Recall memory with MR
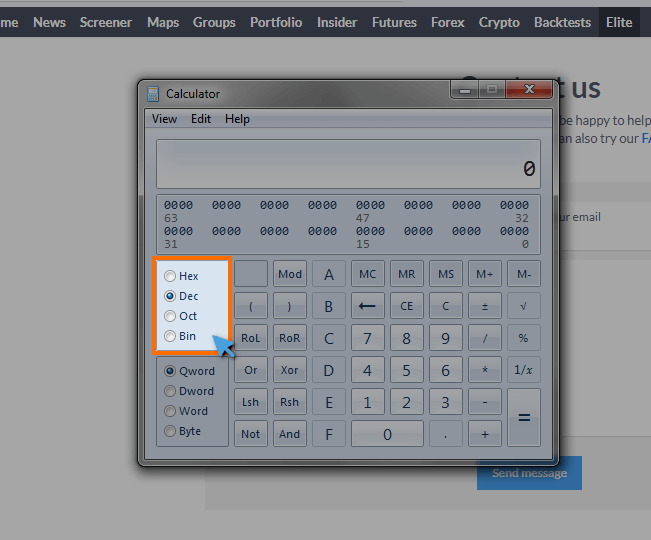Image resolution: width=651 pixels, height=540 pixels. [407, 274]
